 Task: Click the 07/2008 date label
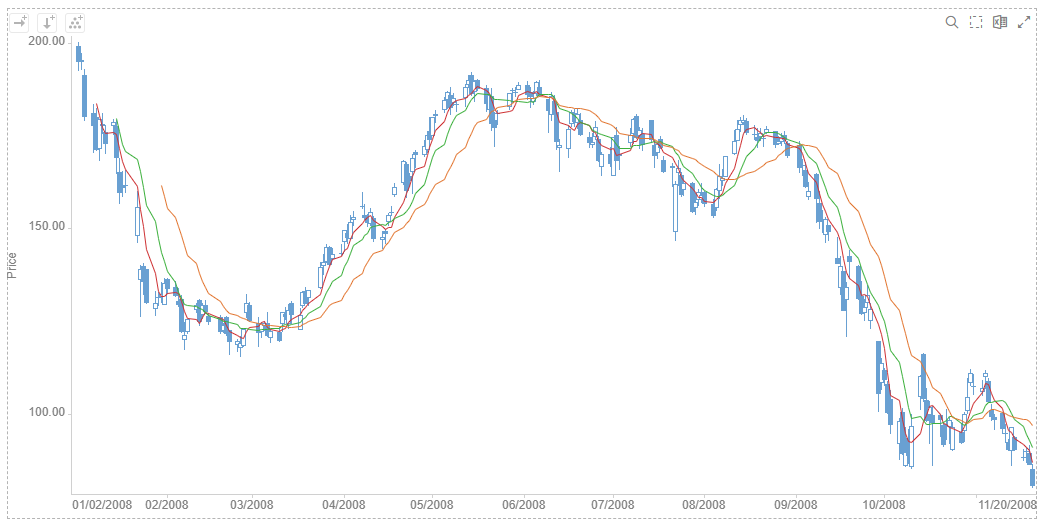tap(612, 505)
